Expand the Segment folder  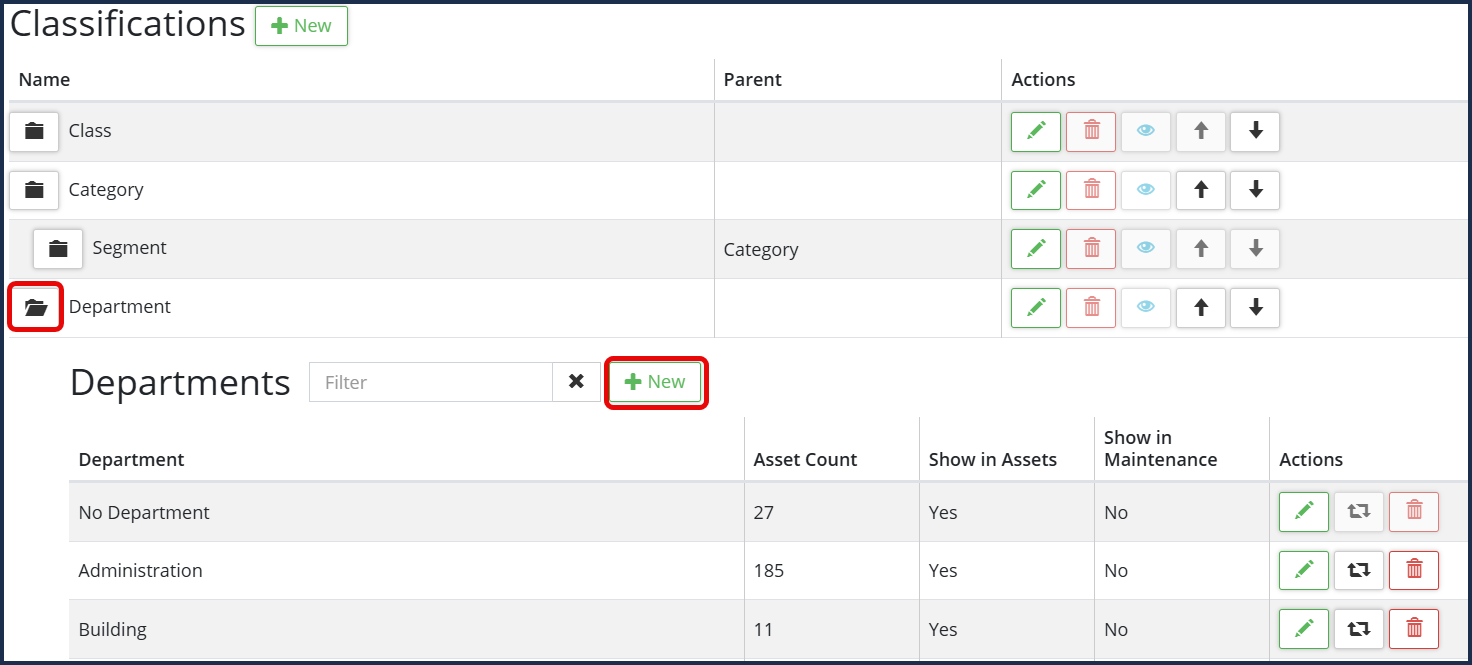coord(58,249)
